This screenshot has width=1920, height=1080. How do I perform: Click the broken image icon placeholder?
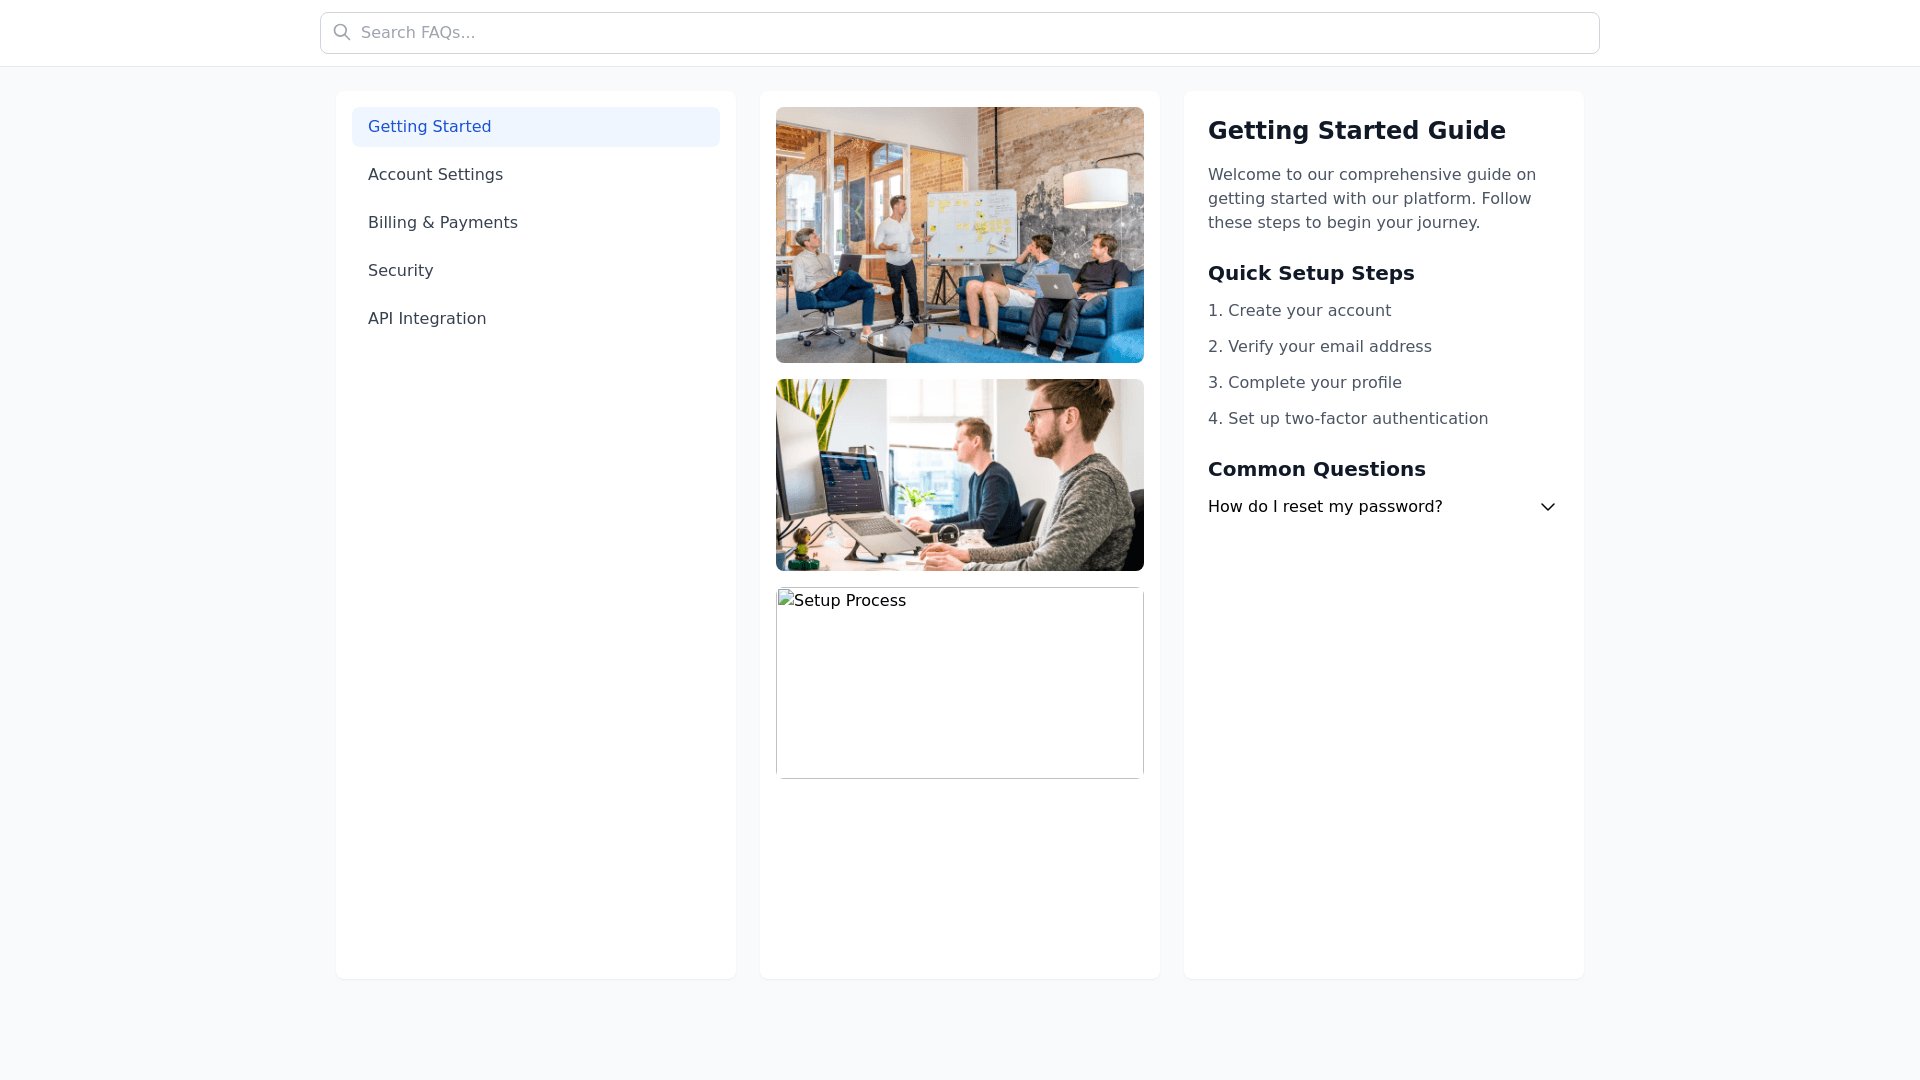coord(786,599)
